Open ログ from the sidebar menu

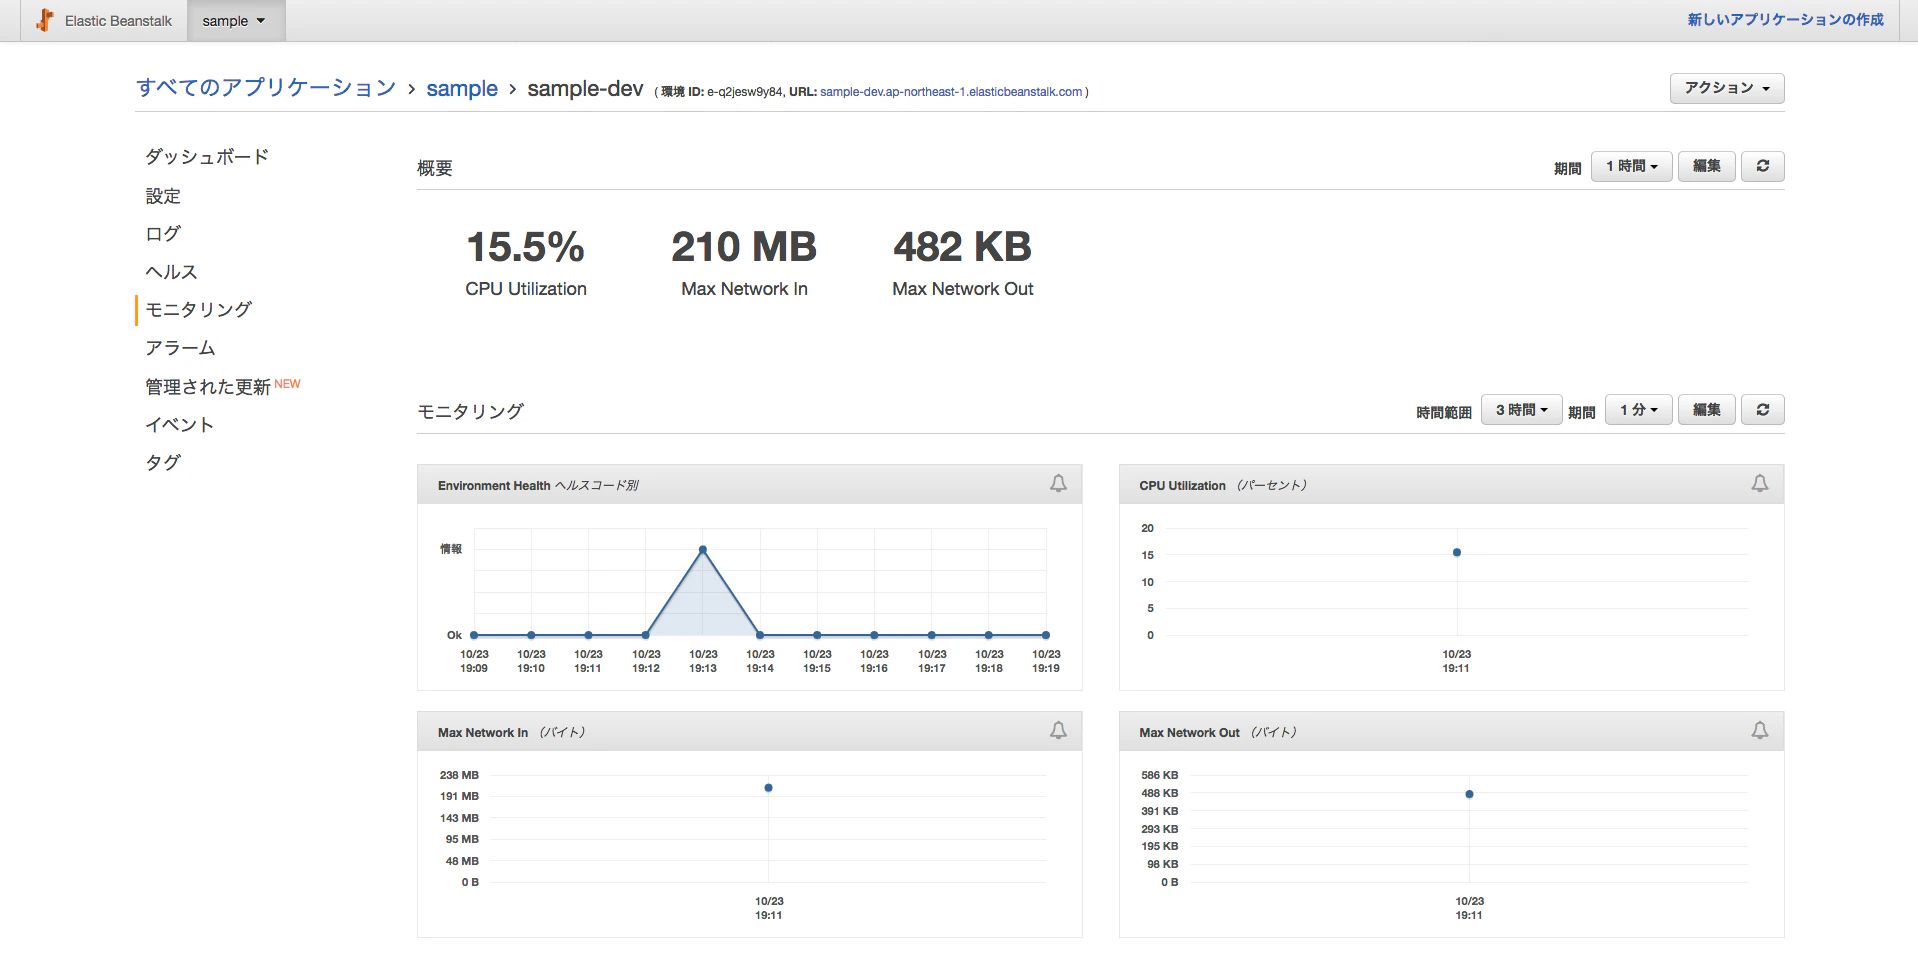tap(163, 233)
